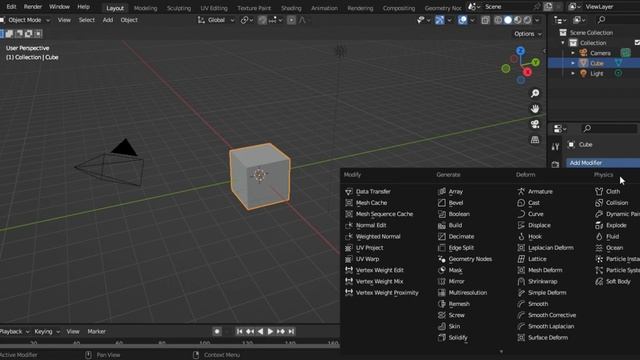640x360 pixels.
Task: Toggle viewport gizmos button
Action: pos(439,20)
